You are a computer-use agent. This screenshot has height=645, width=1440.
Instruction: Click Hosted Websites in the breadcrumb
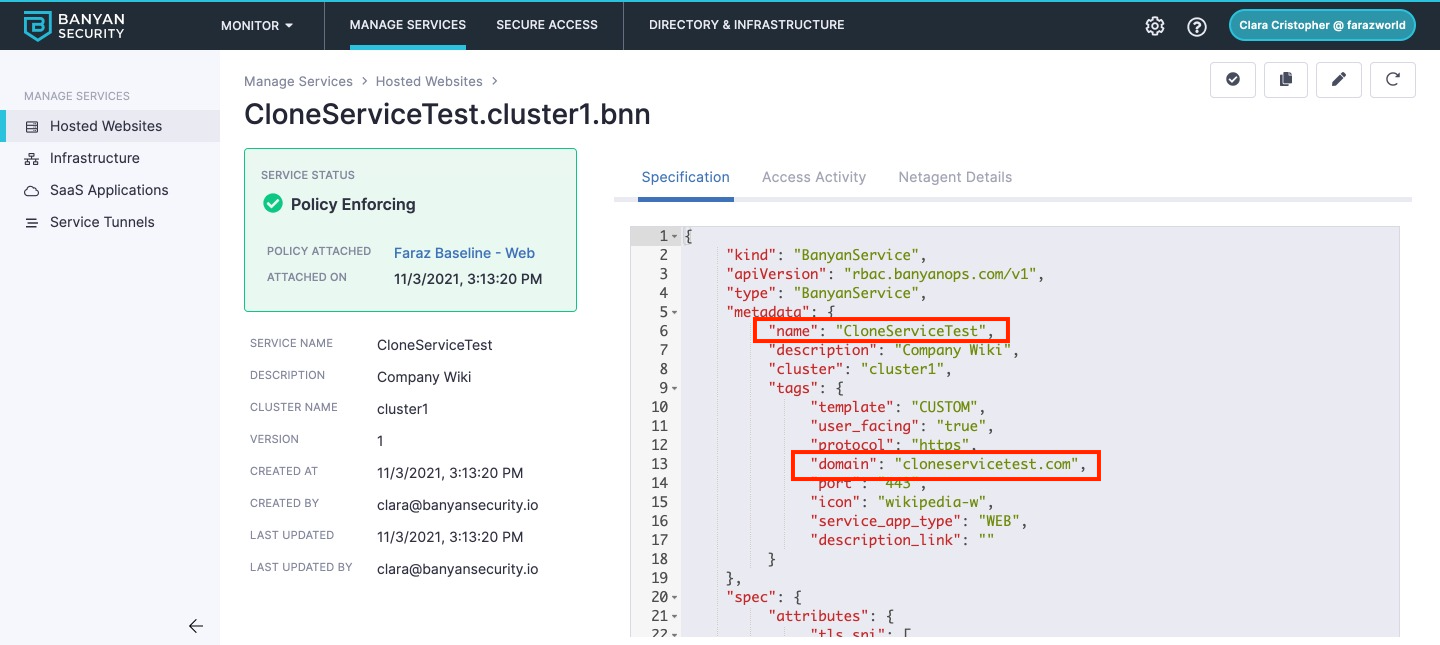(x=429, y=81)
